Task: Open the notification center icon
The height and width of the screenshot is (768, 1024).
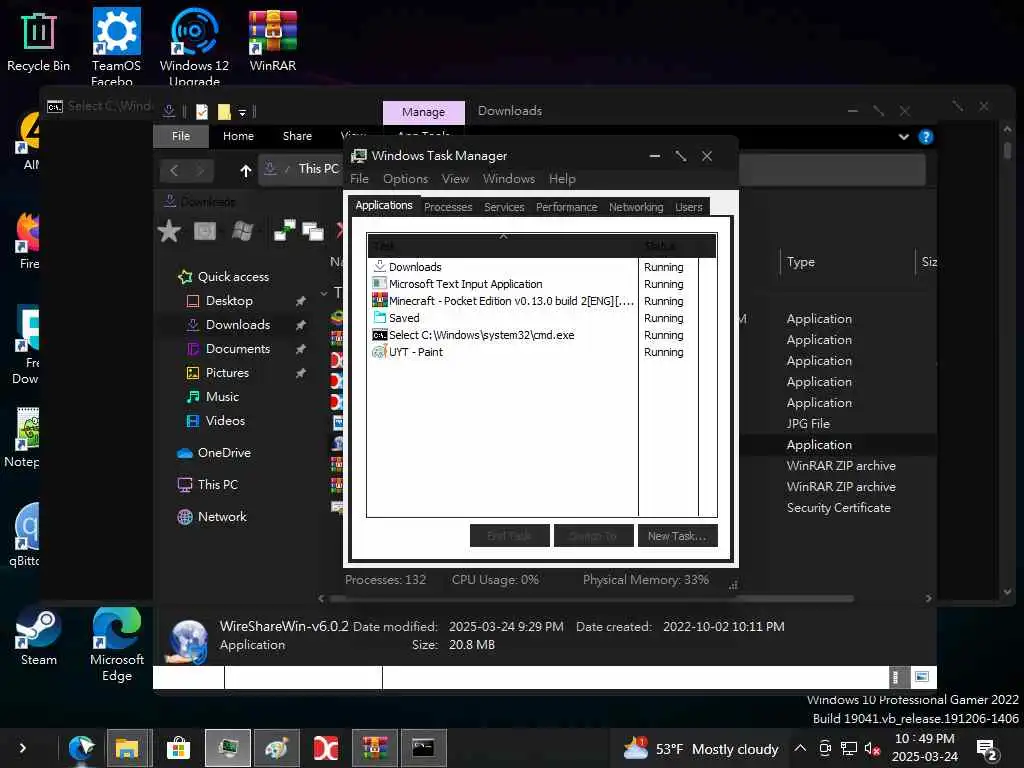Action: (987, 750)
